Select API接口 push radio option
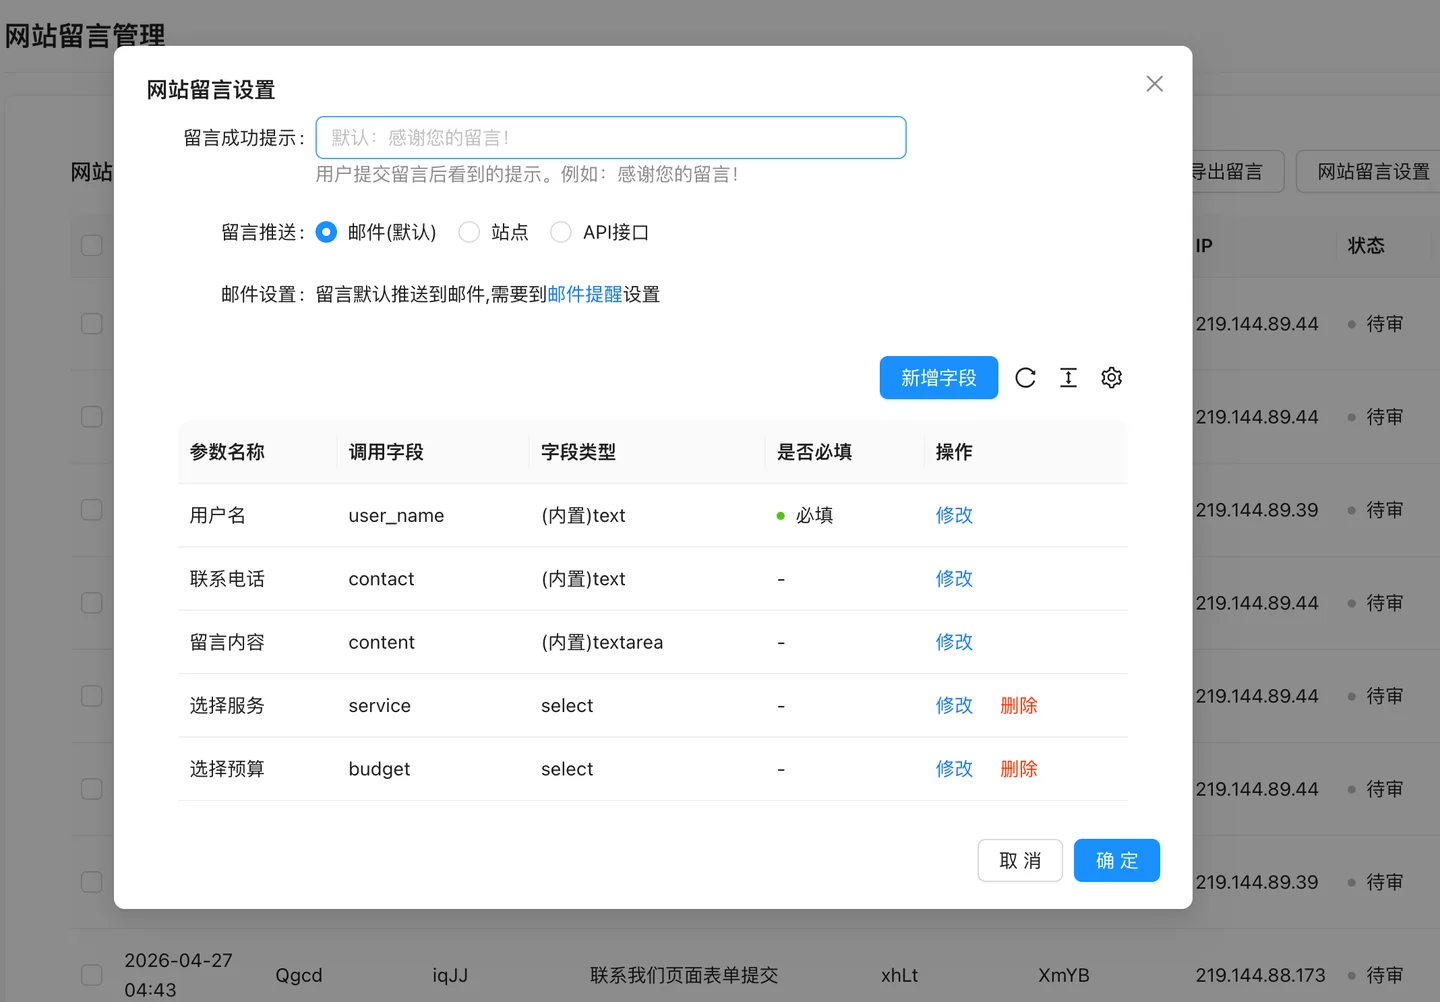 pos(561,232)
